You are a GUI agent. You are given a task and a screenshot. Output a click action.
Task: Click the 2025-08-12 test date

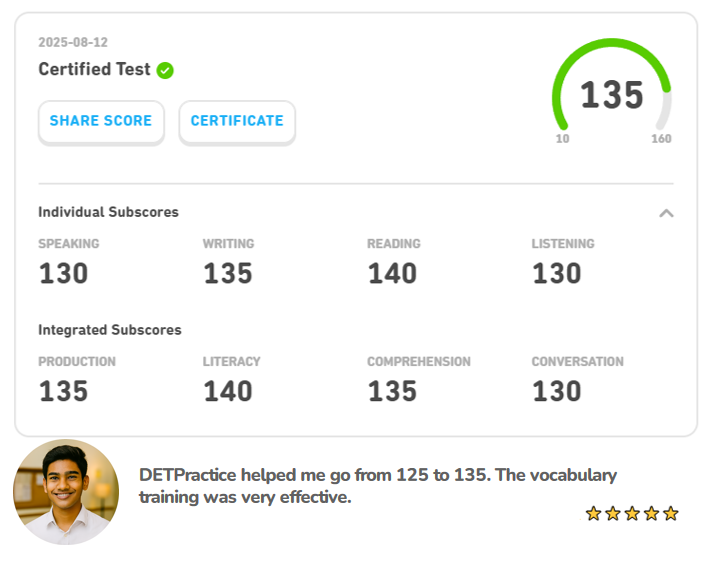click(x=73, y=43)
